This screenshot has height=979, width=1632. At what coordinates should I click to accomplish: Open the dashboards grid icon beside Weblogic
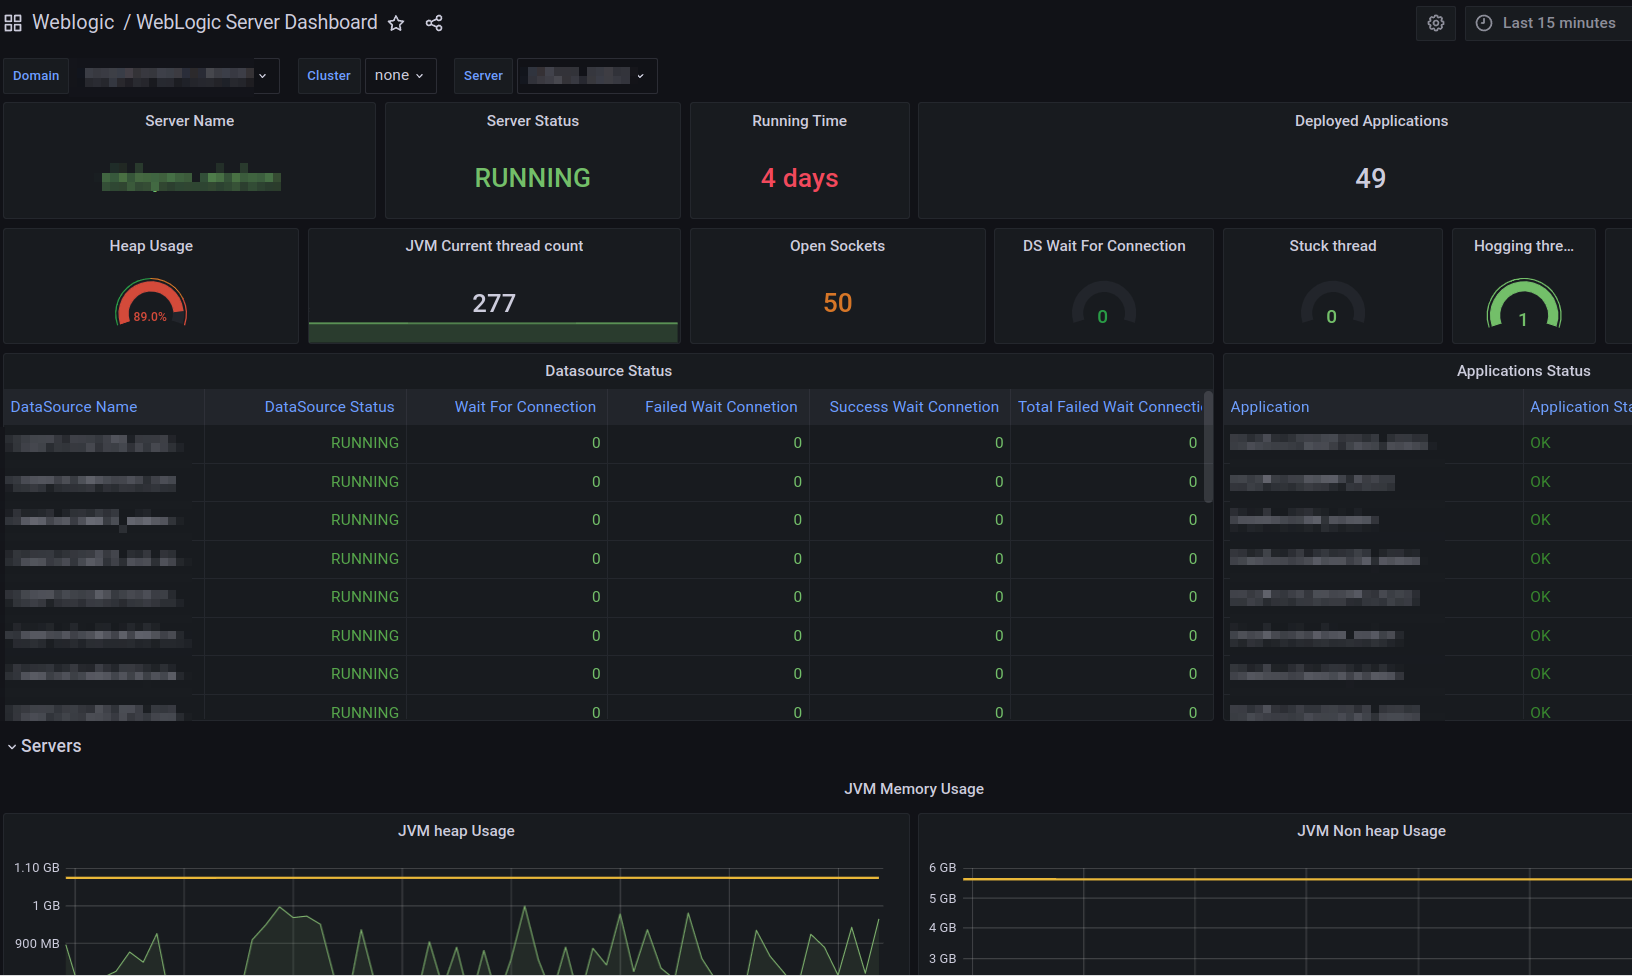tap(13, 23)
